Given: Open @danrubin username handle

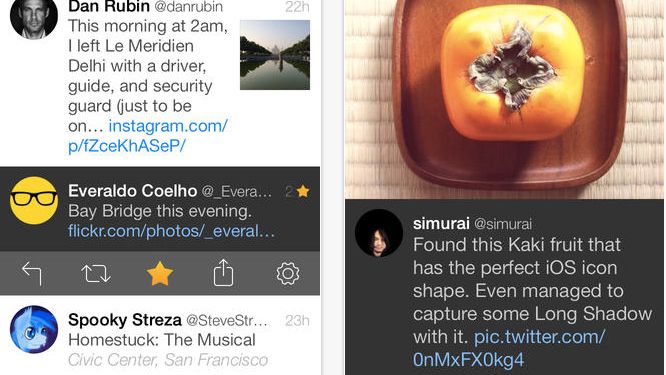Looking at the screenshot, I should click(x=188, y=6).
